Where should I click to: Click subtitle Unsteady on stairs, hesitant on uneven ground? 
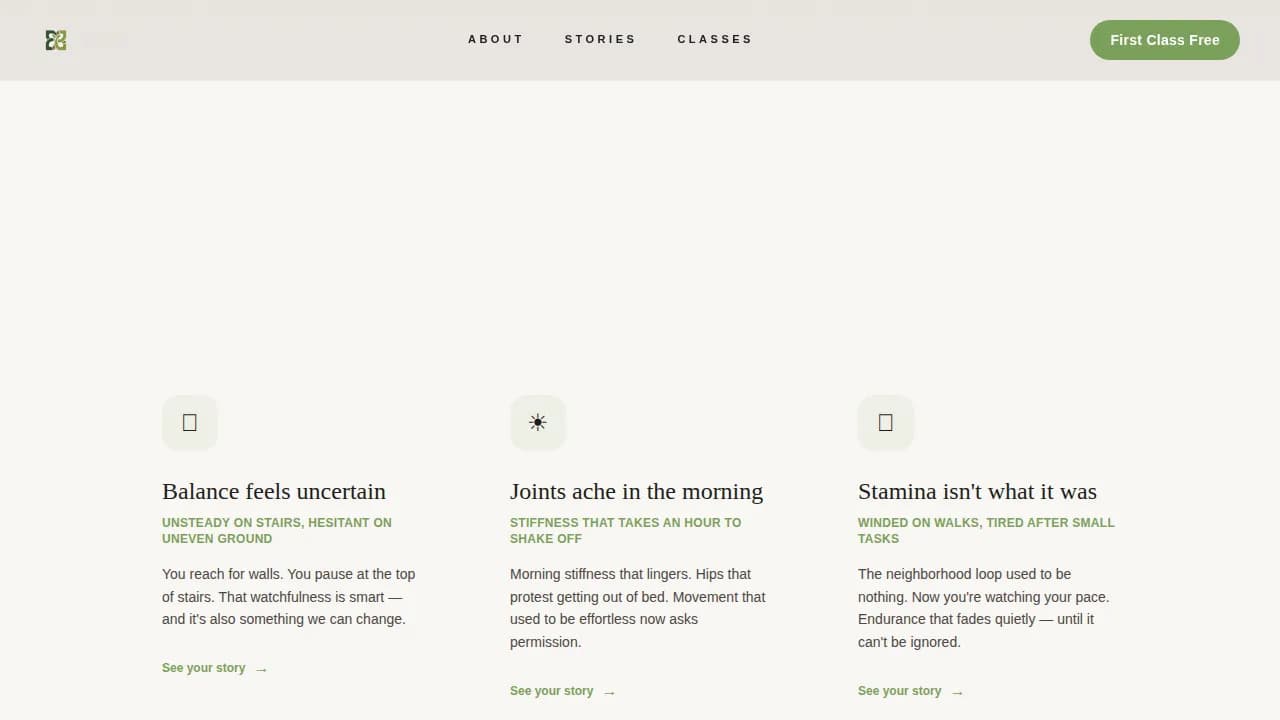coord(277,530)
